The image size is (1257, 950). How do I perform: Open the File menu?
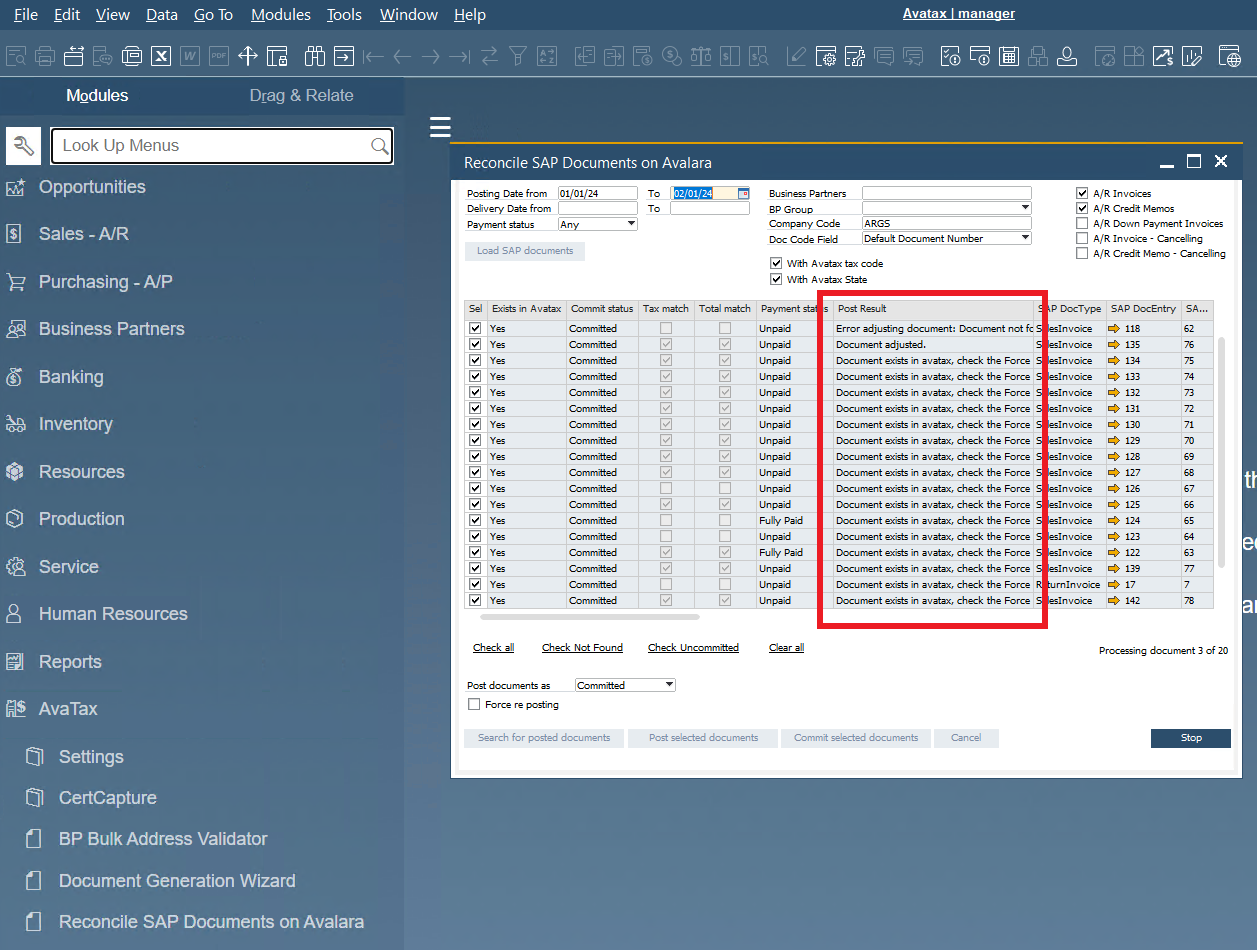[x=25, y=14]
